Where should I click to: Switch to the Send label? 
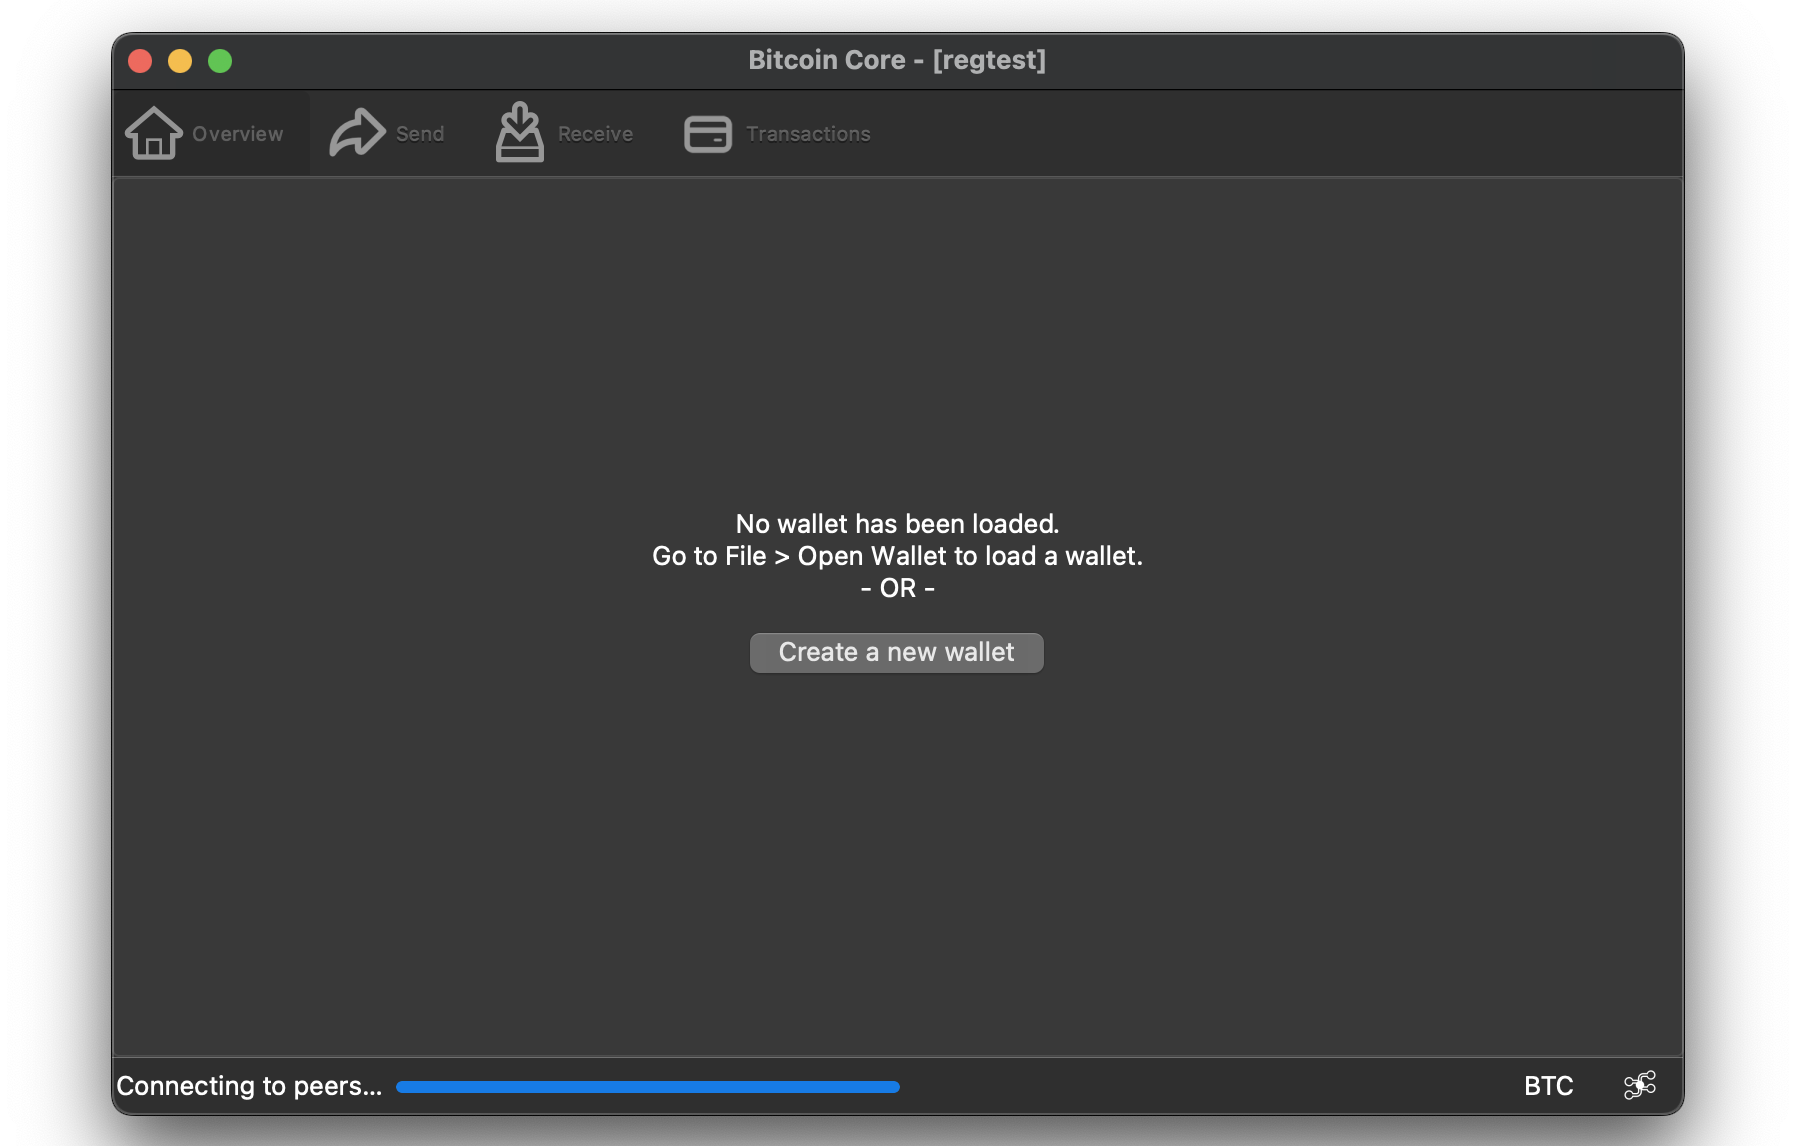click(420, 134)
